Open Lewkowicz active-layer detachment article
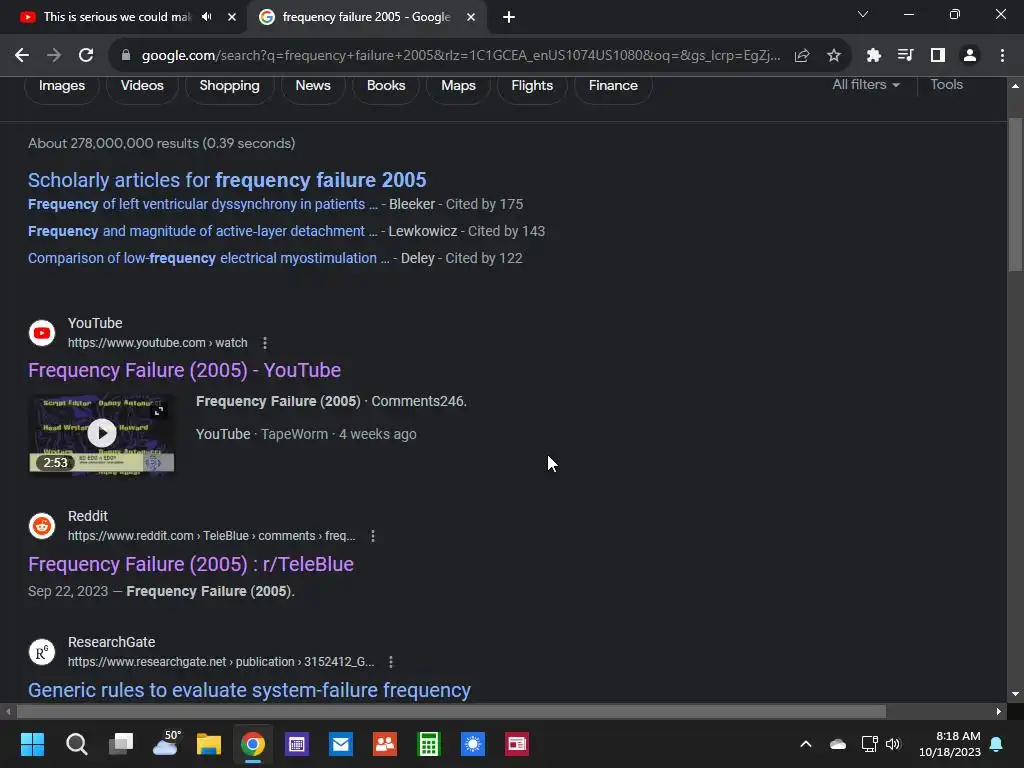This screenshot has height=768, width=1024. 203,231
